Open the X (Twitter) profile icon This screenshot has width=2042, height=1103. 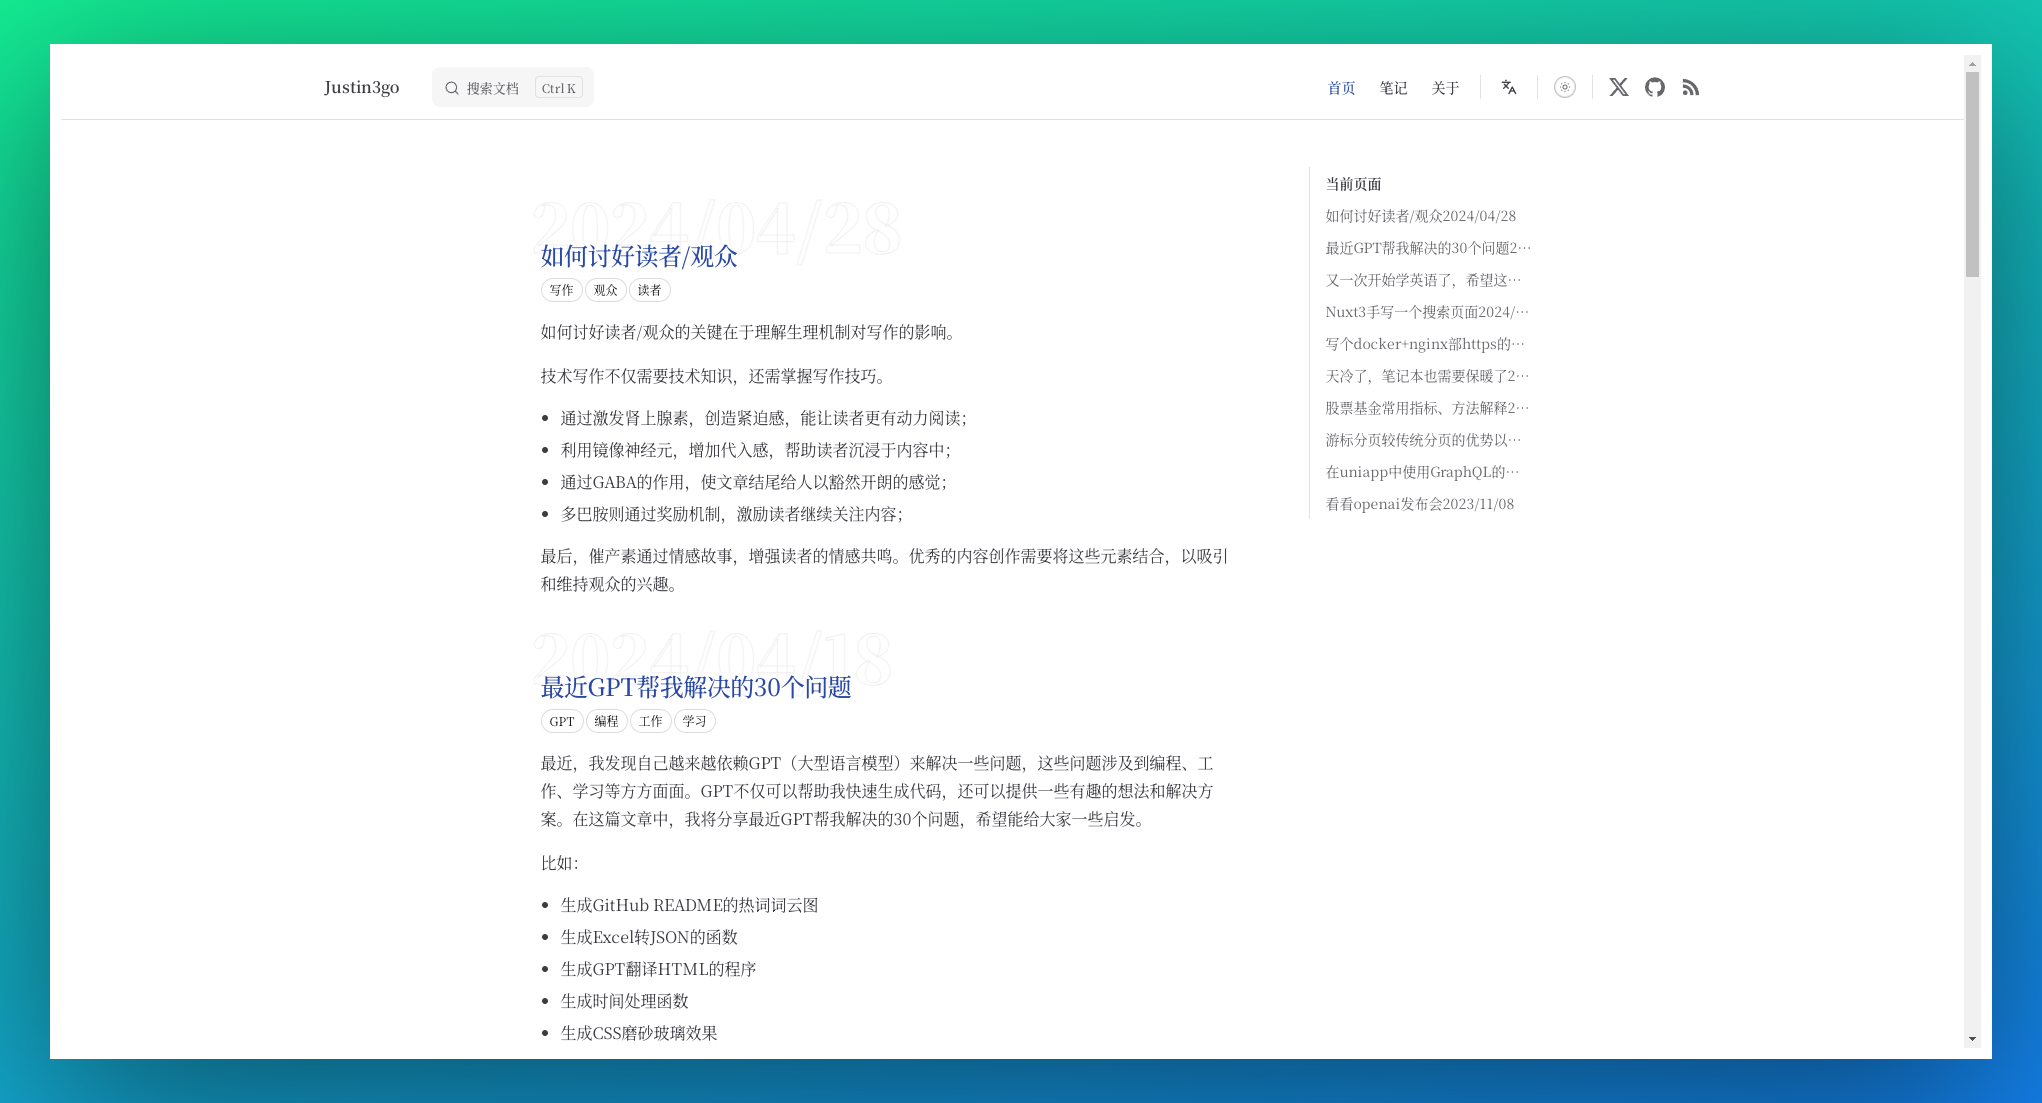click(1618, 88)
